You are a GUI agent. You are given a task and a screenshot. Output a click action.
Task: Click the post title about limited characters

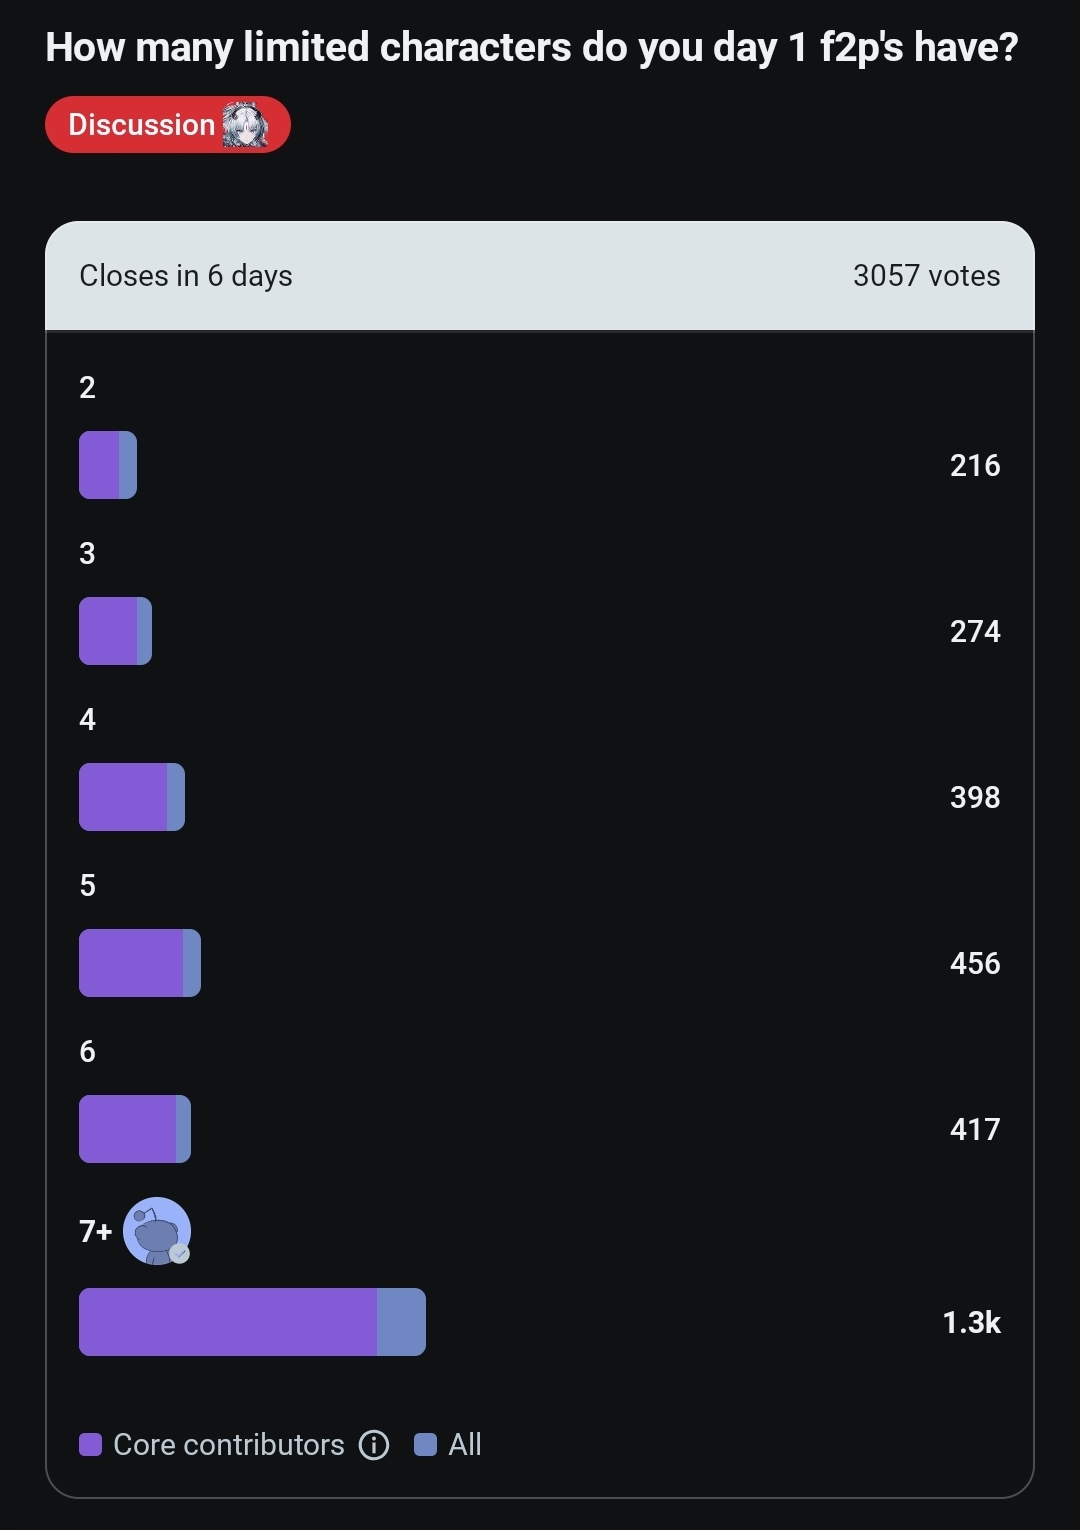[532, 48]
